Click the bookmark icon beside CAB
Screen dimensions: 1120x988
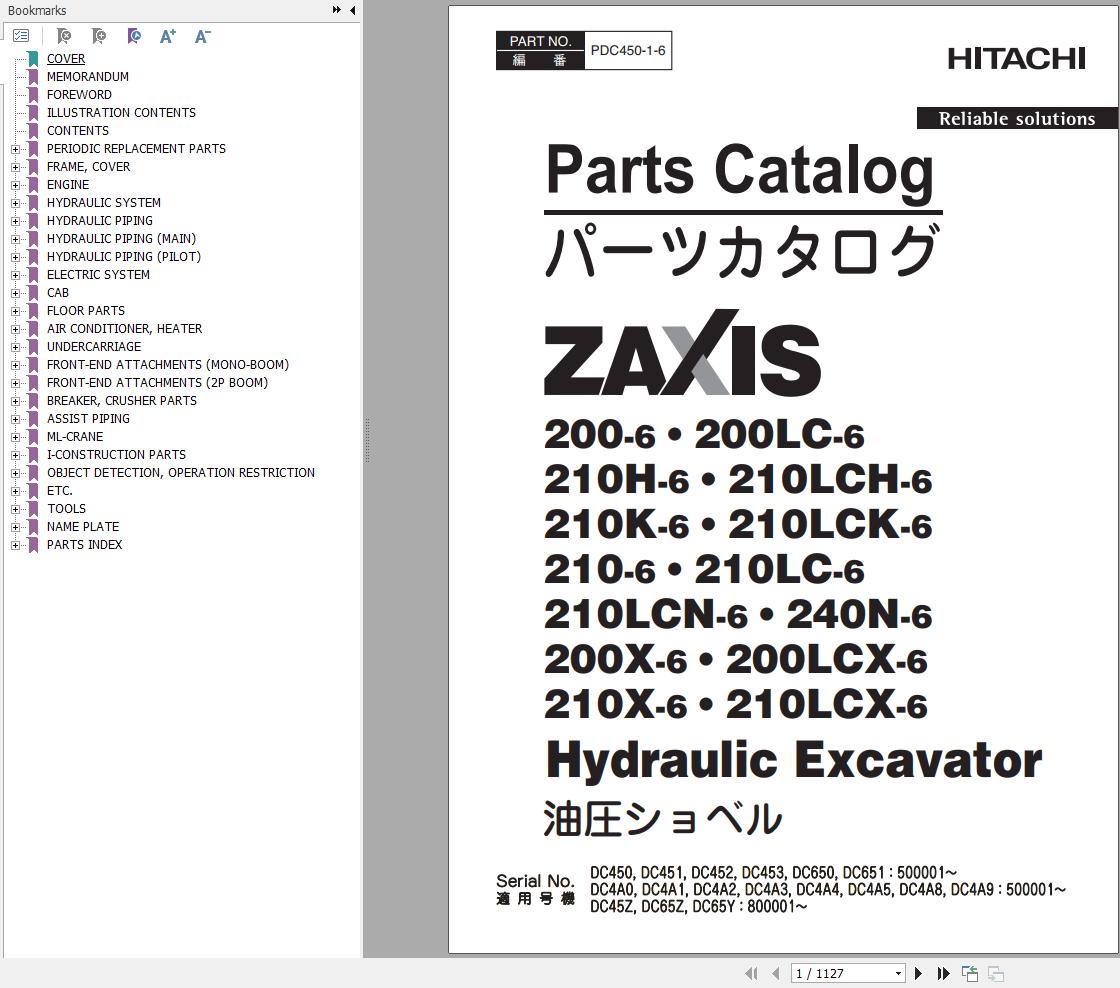(33, 293)
